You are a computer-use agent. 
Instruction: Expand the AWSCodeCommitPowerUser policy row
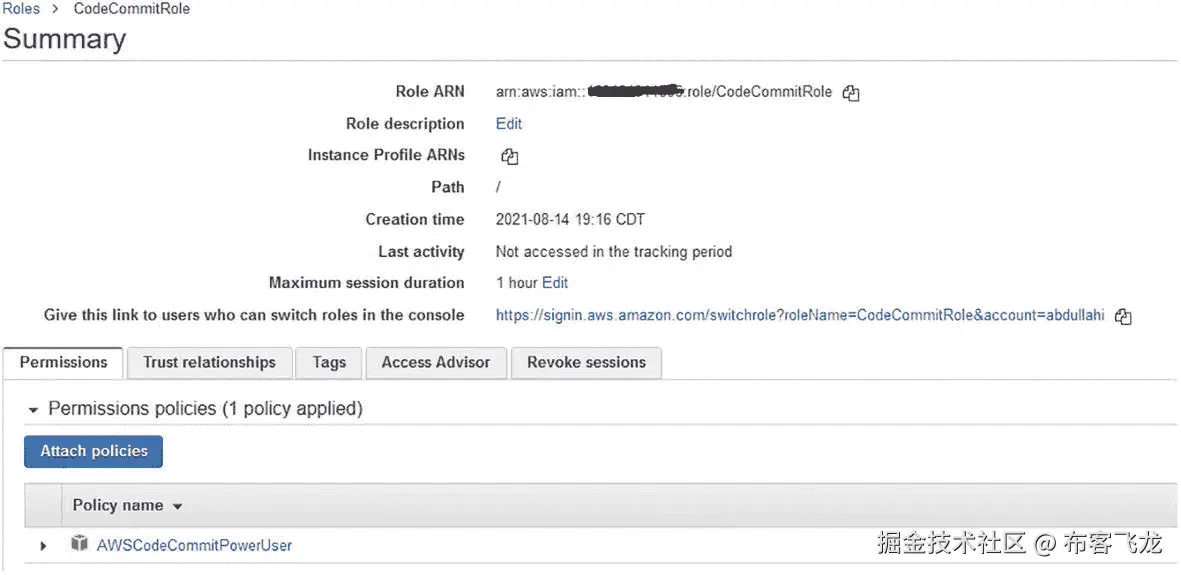[43, 546]
